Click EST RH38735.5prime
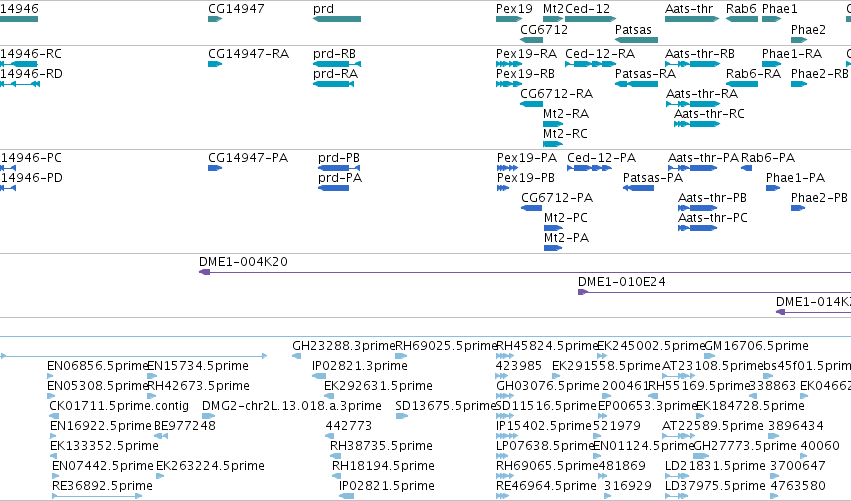The width and height of the screenshot is (851, 501). (x=335, y=456)
